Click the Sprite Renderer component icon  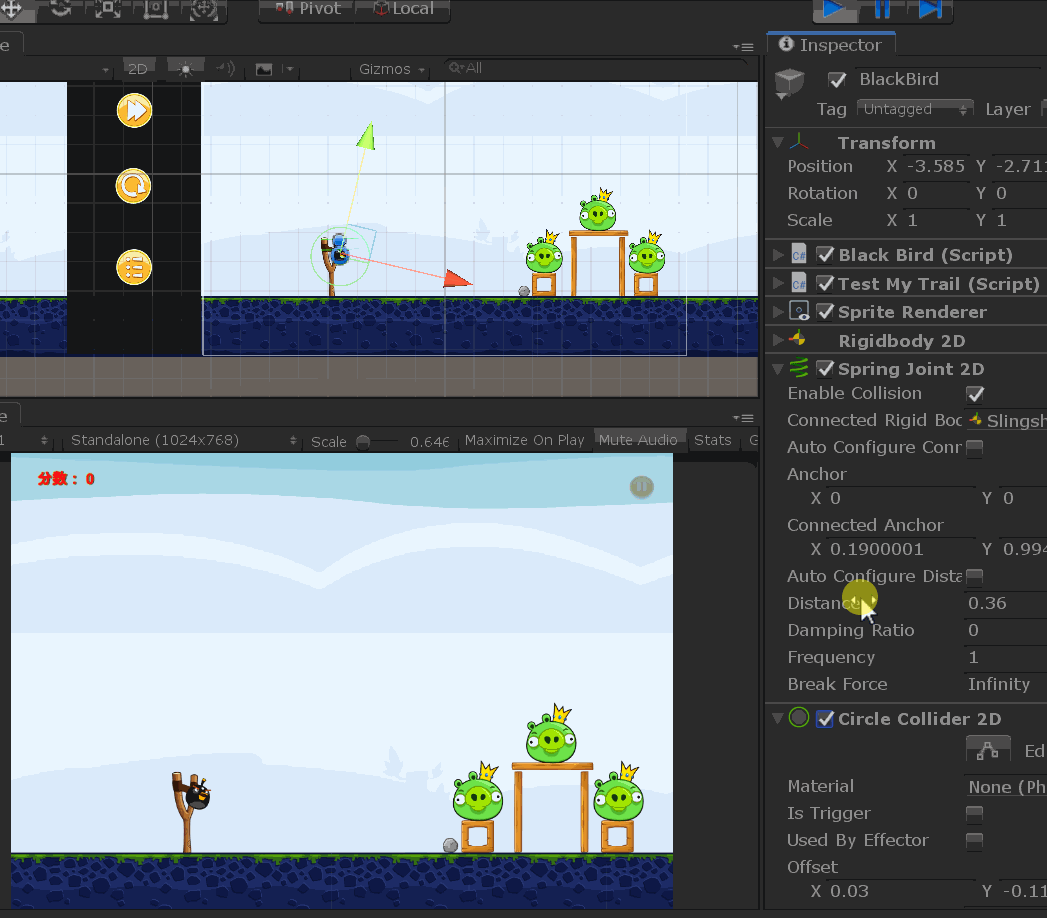coord(799,311)
